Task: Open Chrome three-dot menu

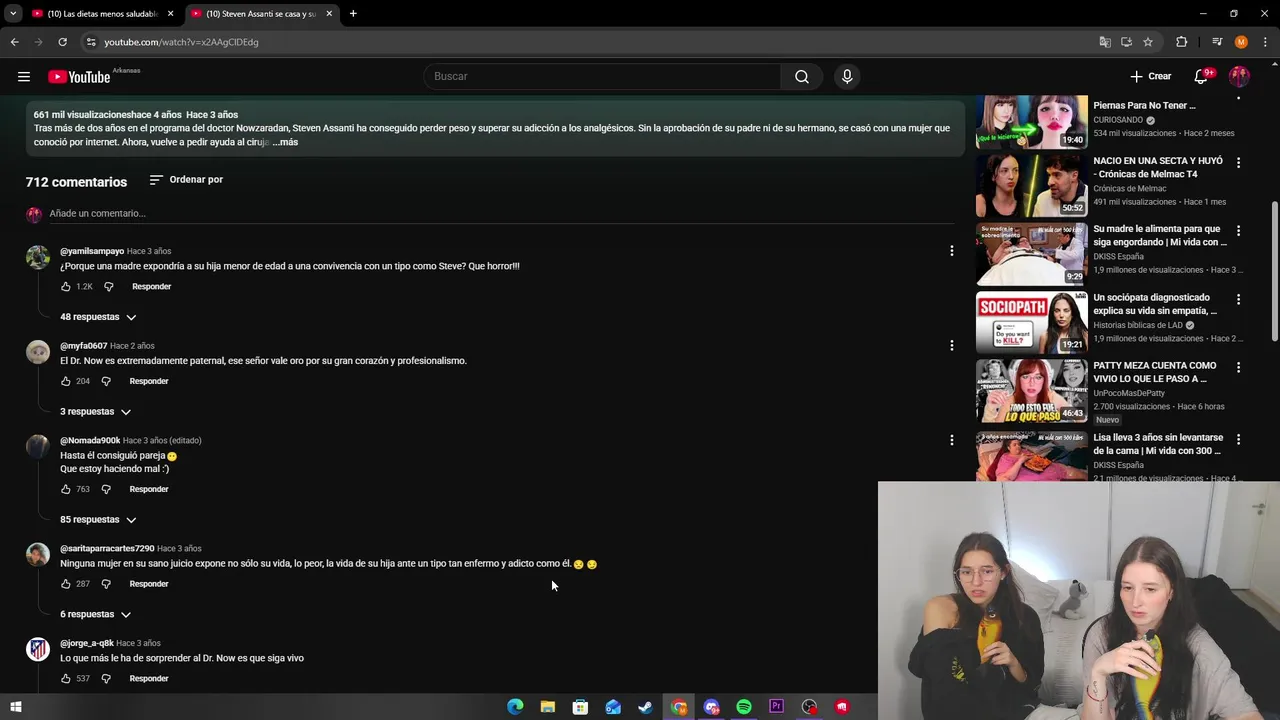Action: tap(1265, 42)
